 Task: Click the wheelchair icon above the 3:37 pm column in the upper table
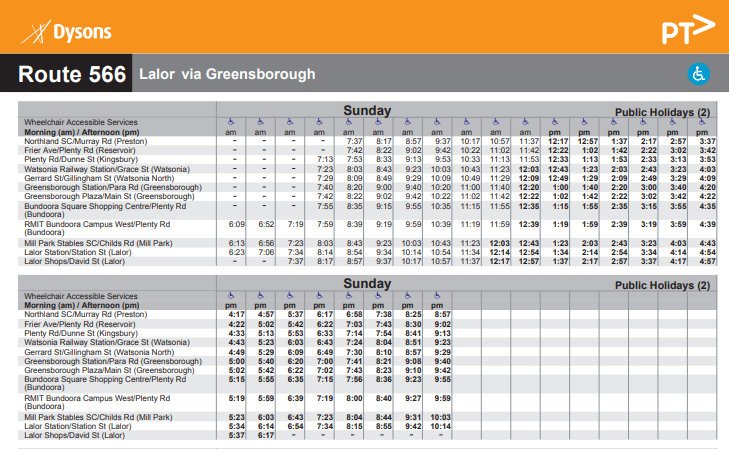[x=702, y=122]
